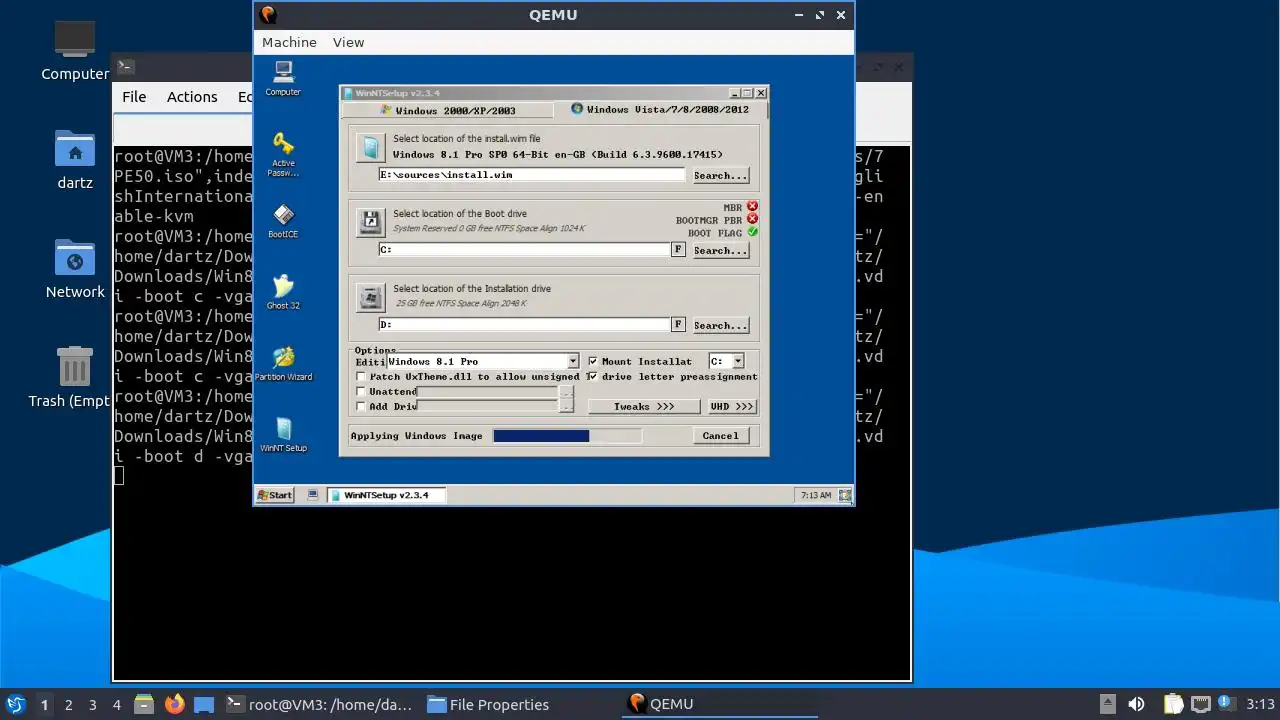Open the Actions menu in terminal window
This screenshot has height=720, width=1280.
coord(192,97)
